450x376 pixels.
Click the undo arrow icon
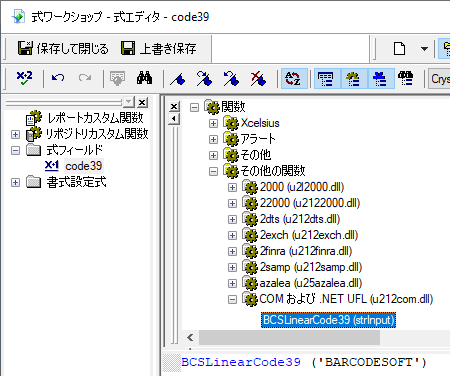click(x=58, y=78)
